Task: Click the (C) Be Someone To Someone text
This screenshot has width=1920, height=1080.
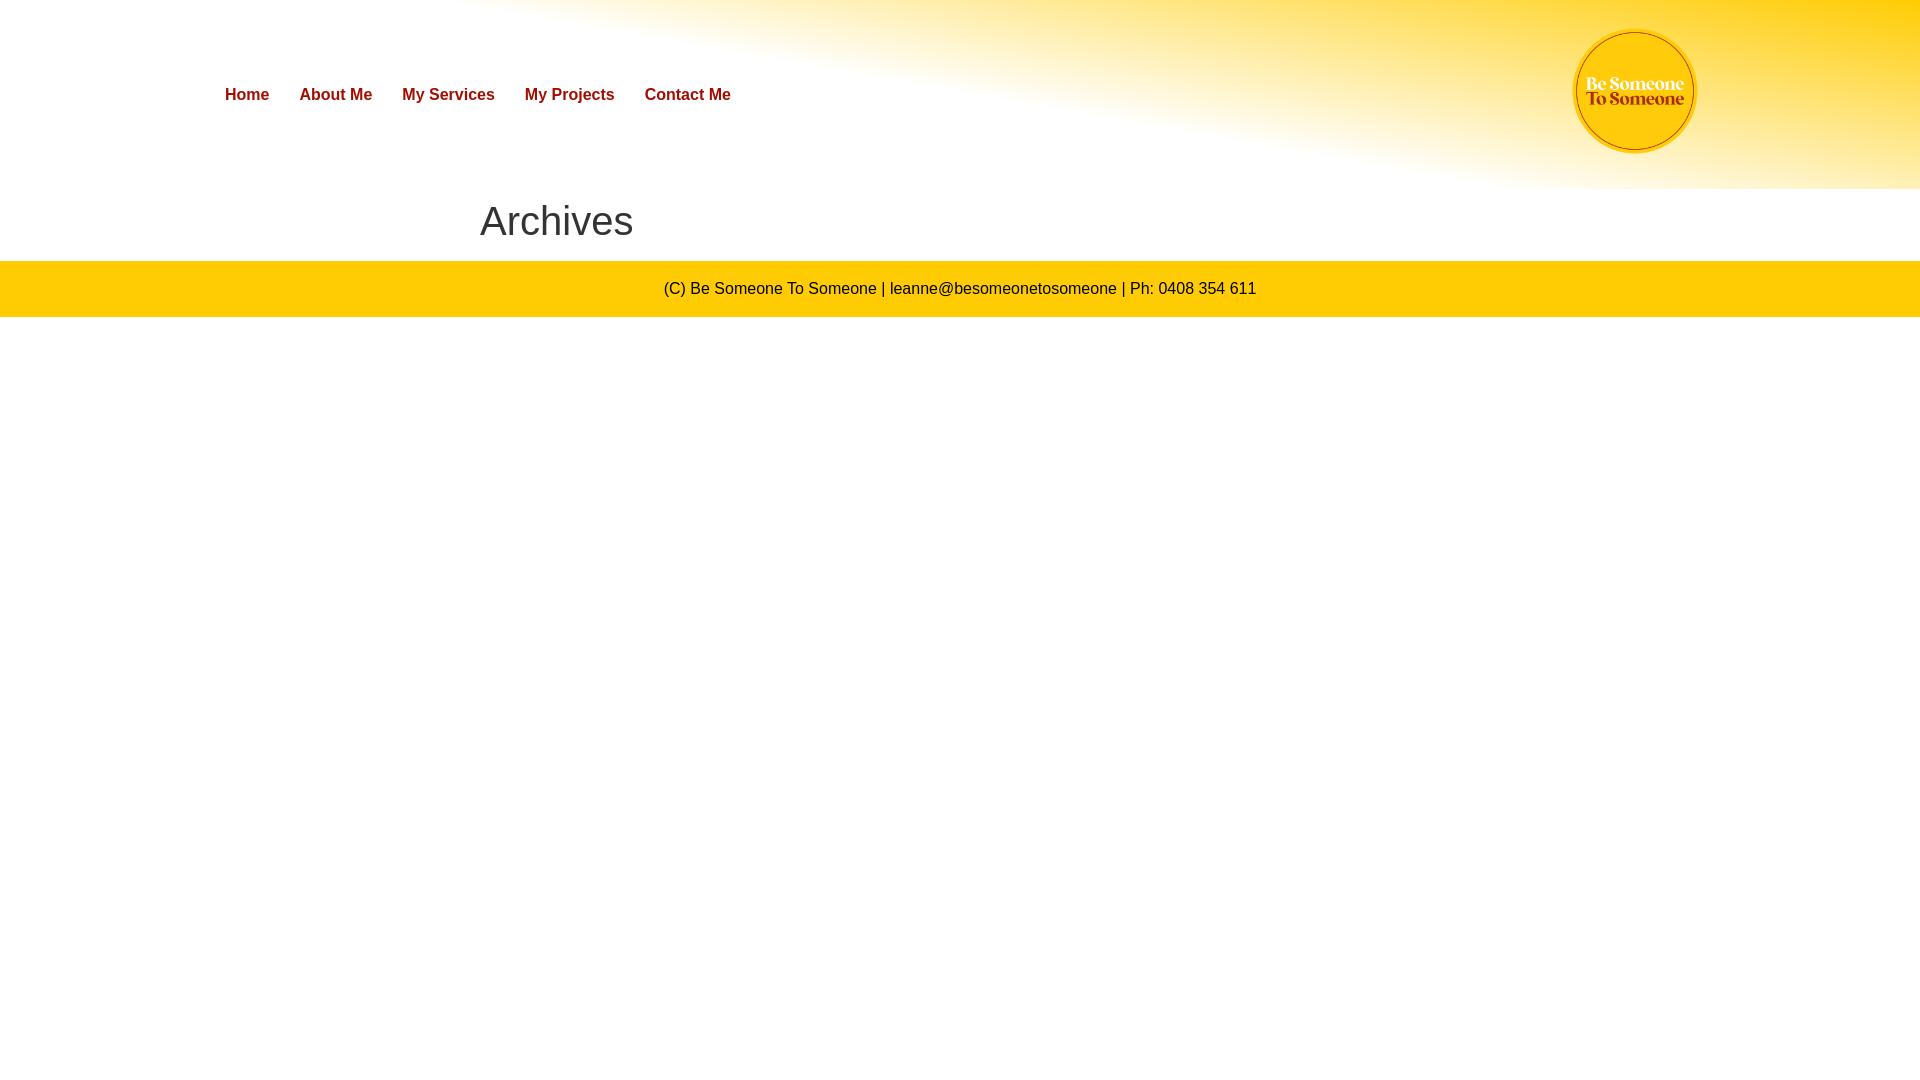Action: [770, 289]
